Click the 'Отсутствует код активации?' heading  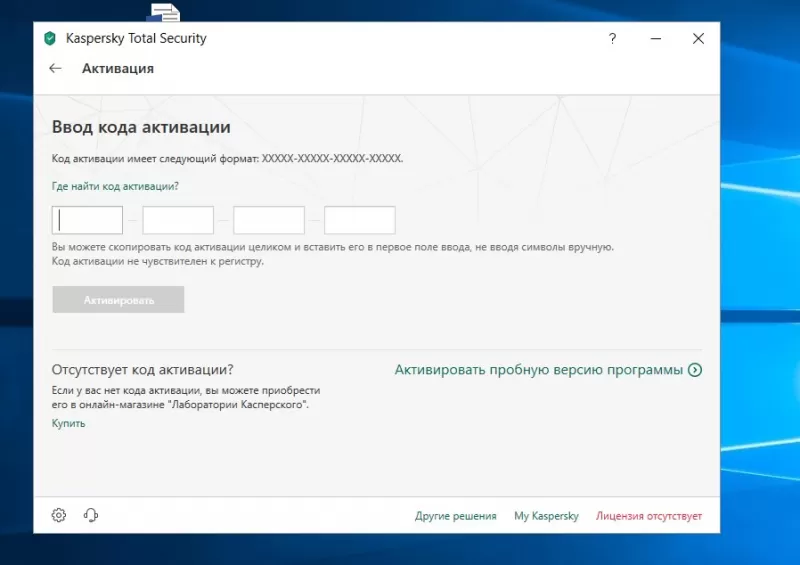pyautogui.click(x=142, y=370)
